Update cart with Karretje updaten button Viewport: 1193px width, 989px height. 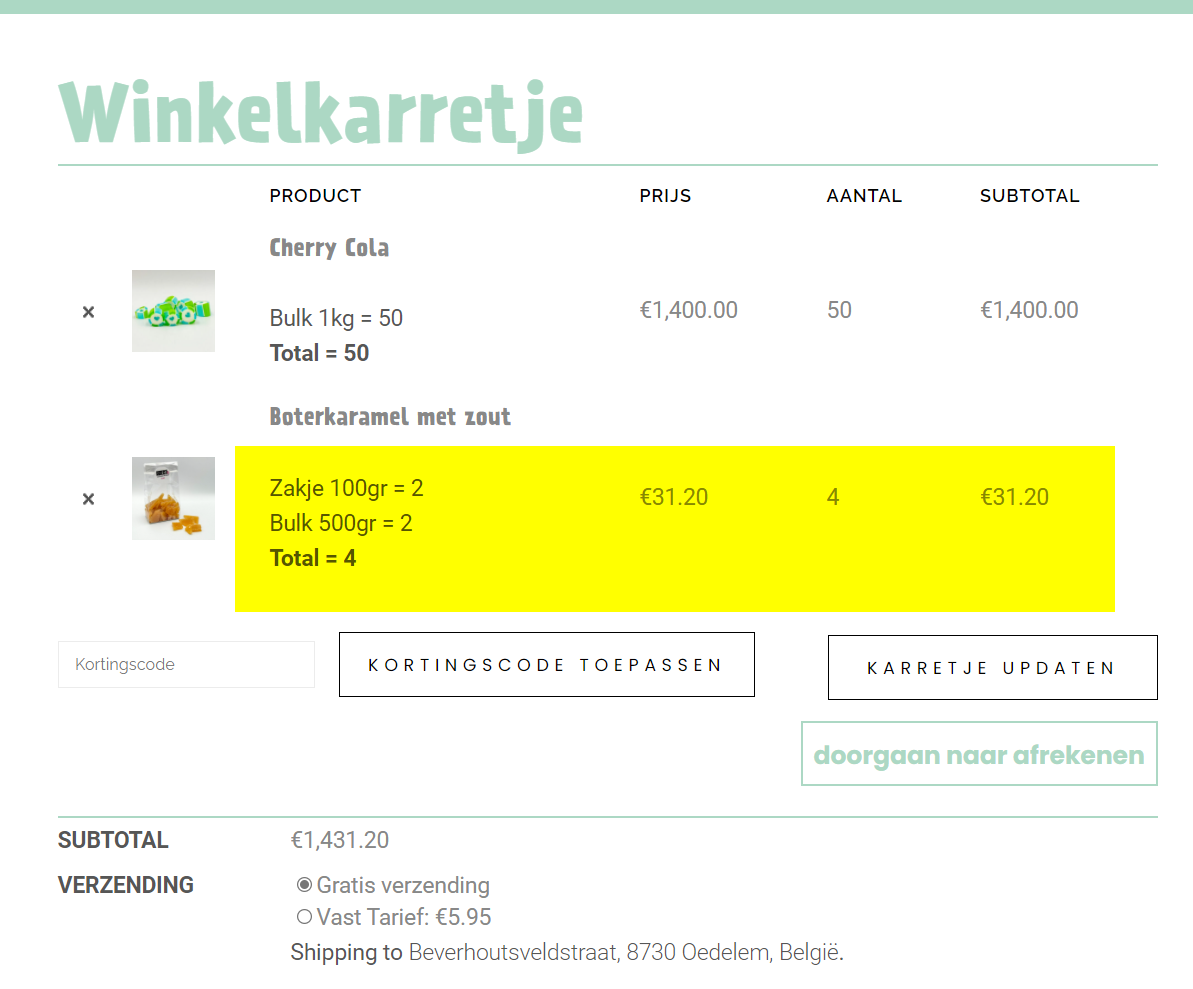(993, 667)
